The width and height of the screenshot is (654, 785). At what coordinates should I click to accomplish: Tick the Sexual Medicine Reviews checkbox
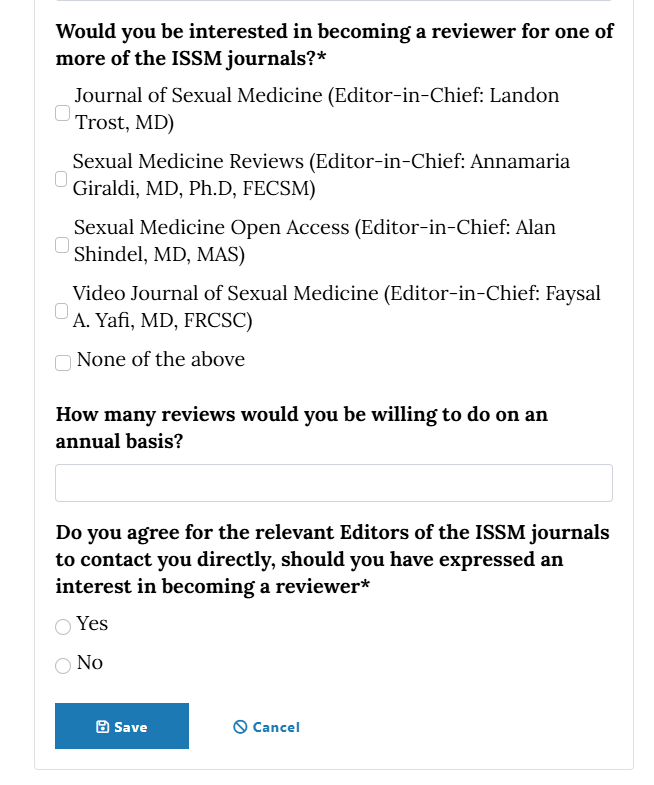(61, 179)
